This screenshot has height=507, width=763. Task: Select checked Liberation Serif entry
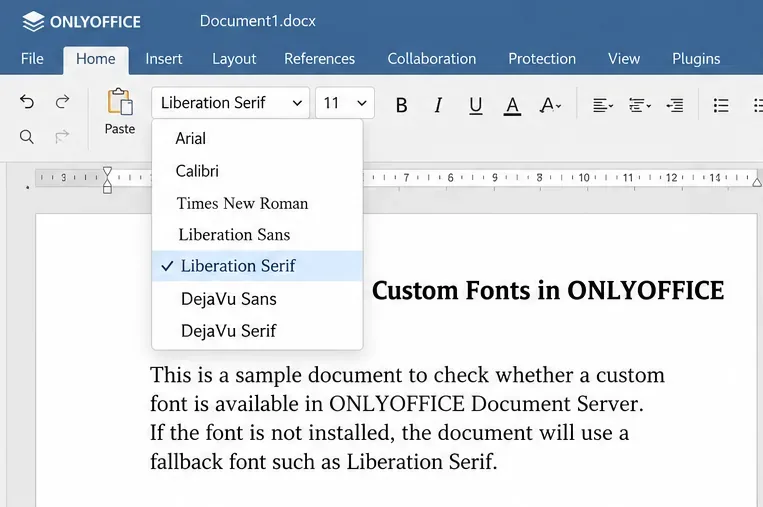[257, 266]
